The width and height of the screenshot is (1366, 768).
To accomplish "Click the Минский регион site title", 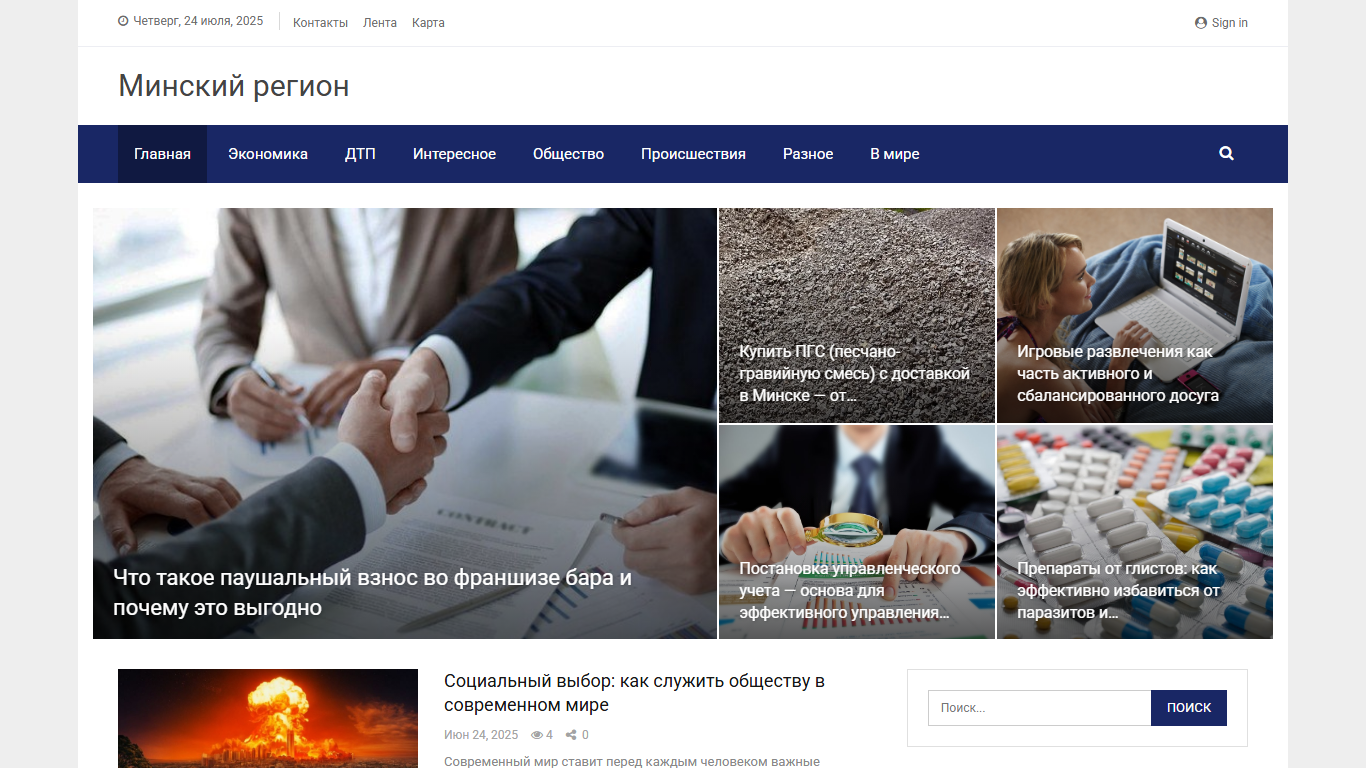I will pyautogui.click(x=234, y=86).
